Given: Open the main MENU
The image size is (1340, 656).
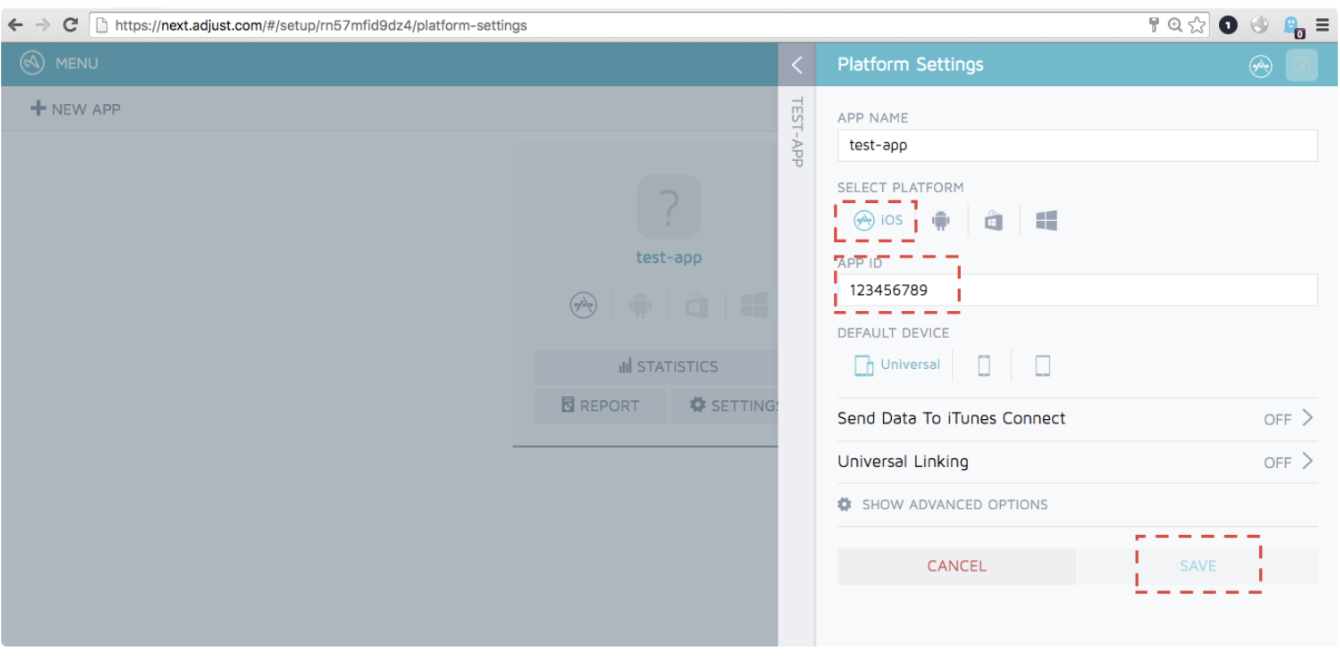Looking at the screenshot, I should [x=59, y=64].
